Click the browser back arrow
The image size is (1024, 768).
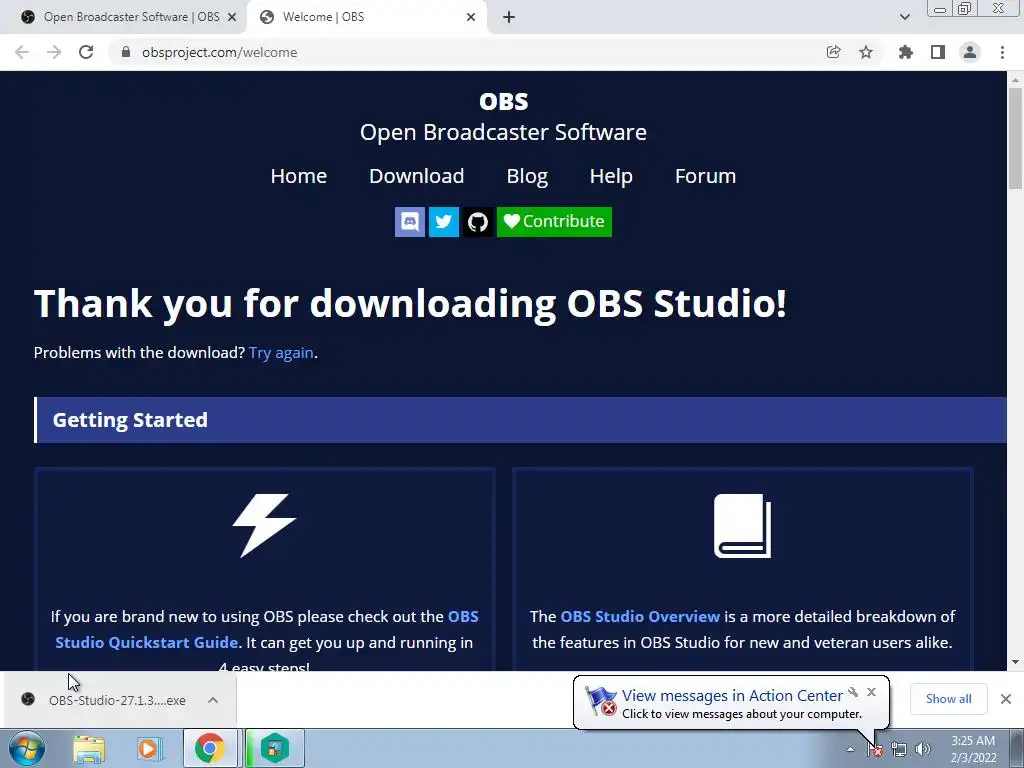pos(22,52)
